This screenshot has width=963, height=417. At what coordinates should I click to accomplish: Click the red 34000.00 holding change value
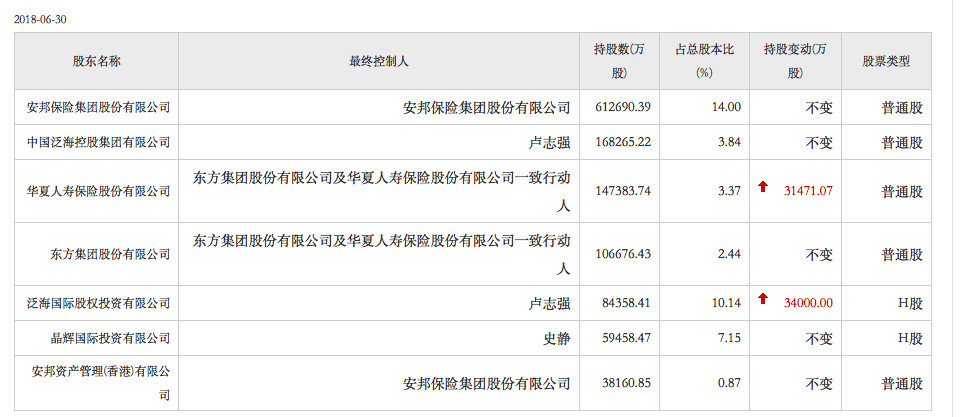click(x=809, y=303)
